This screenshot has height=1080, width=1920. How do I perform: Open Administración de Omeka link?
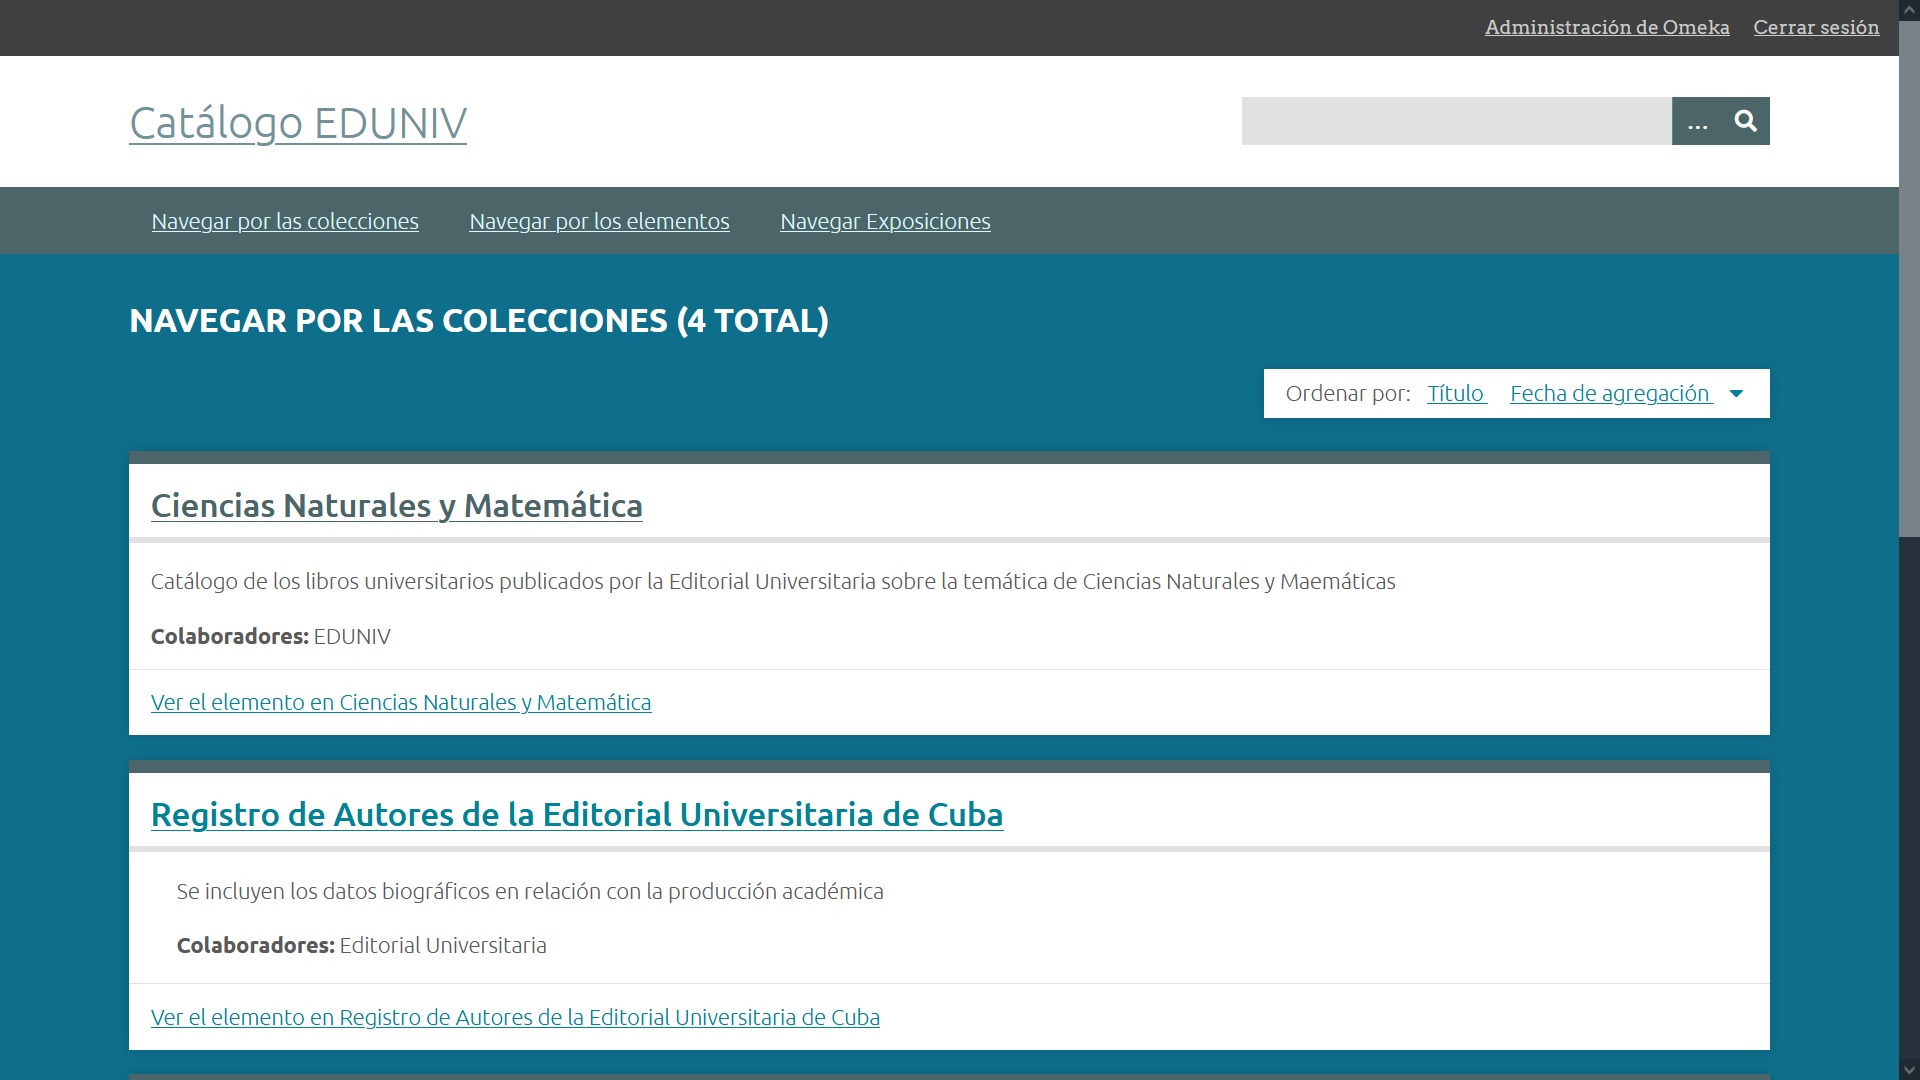1607,27
